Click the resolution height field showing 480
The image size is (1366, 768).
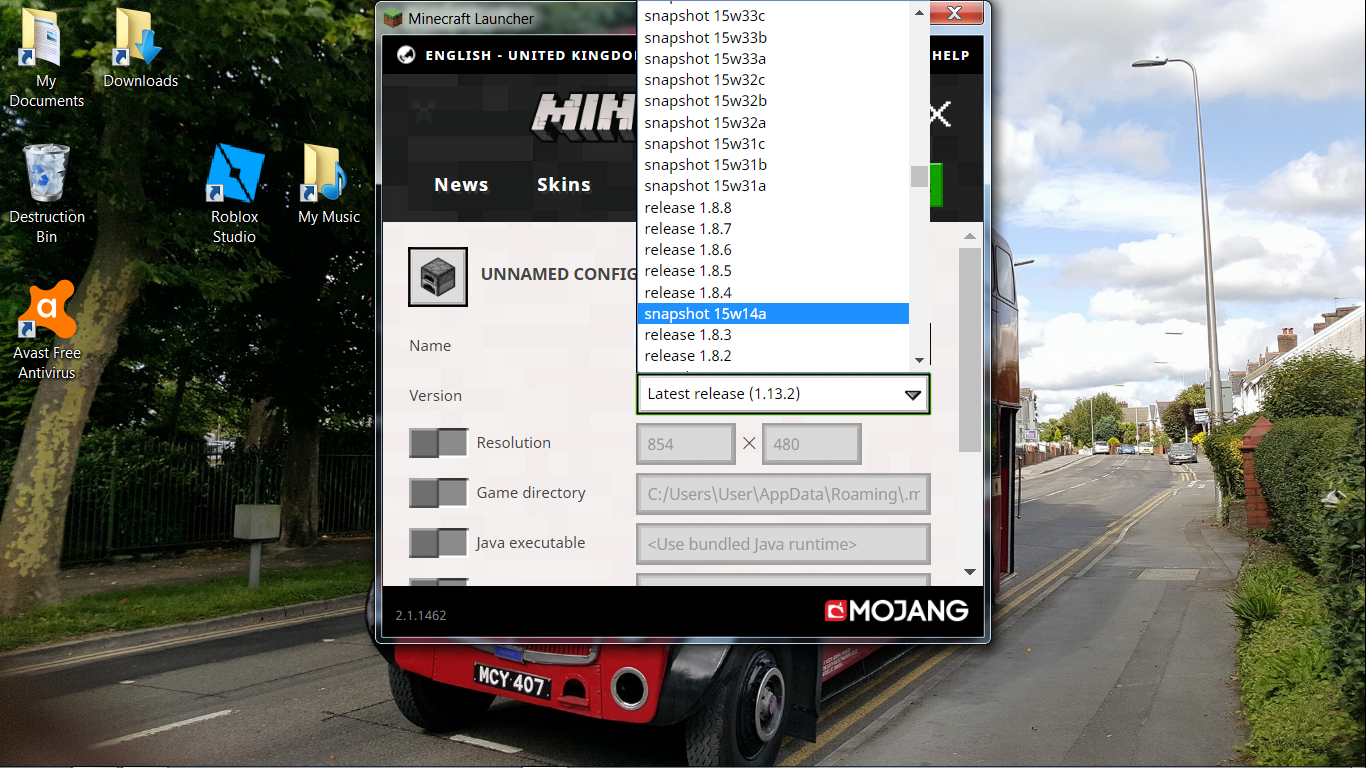coord(812,444)
